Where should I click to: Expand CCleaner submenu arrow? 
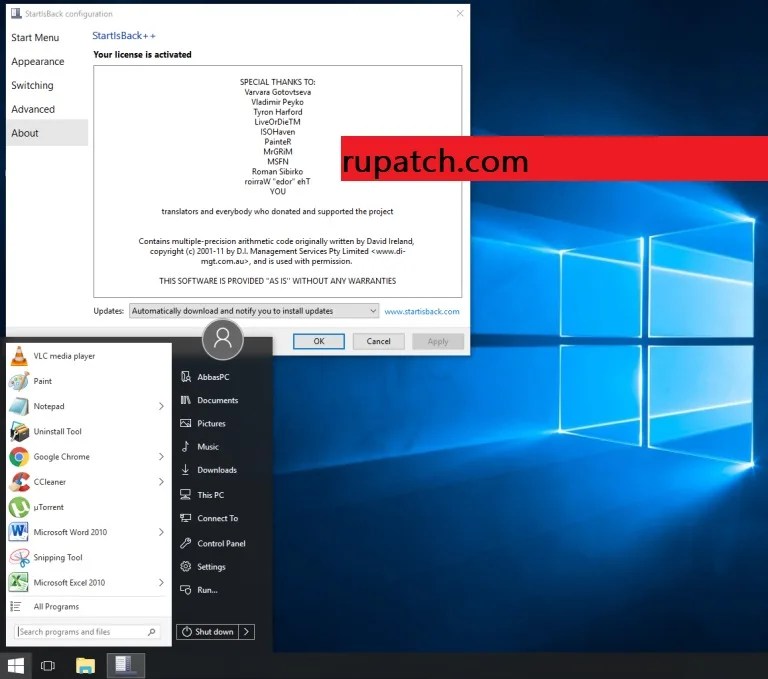point(161,482)
